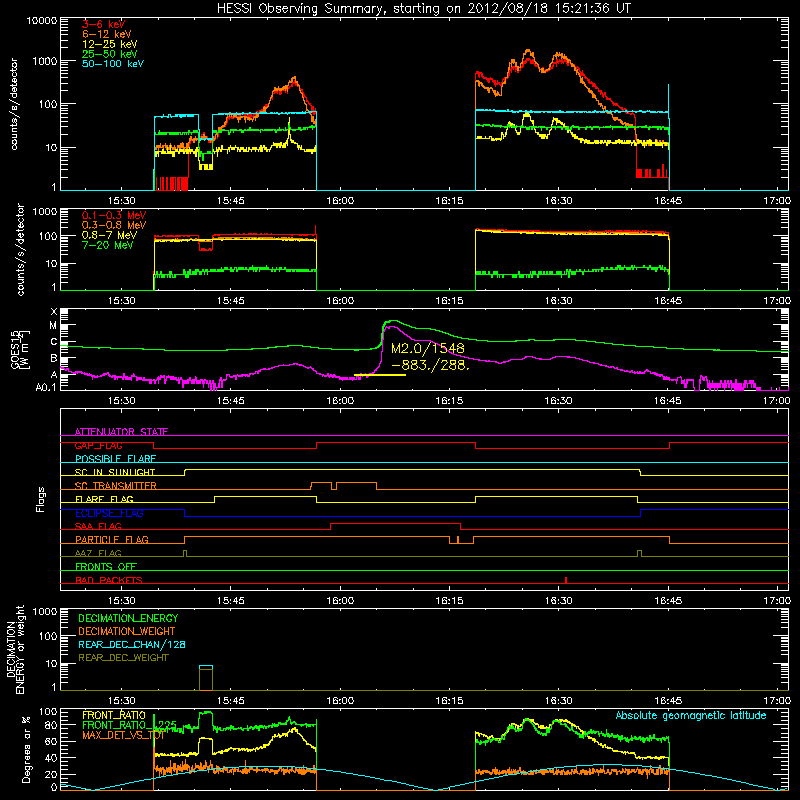800x800 pixels.
Task: Click the green '25-50 keV' legend label
Action: 110,54
